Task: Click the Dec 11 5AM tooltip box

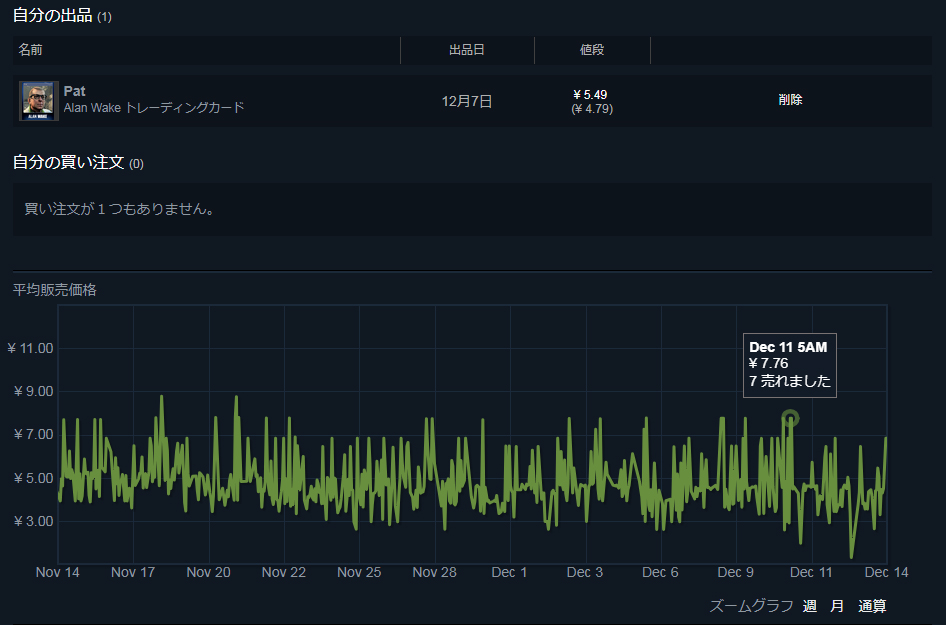Action: coord(790,366)
